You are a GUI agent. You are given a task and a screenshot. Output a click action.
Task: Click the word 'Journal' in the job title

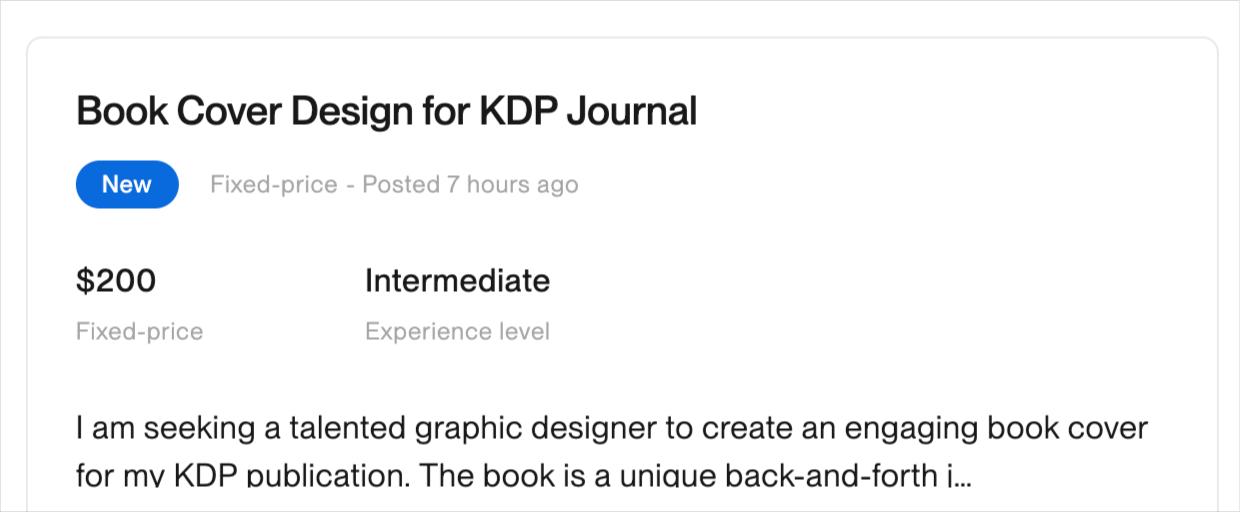(631, 111)
